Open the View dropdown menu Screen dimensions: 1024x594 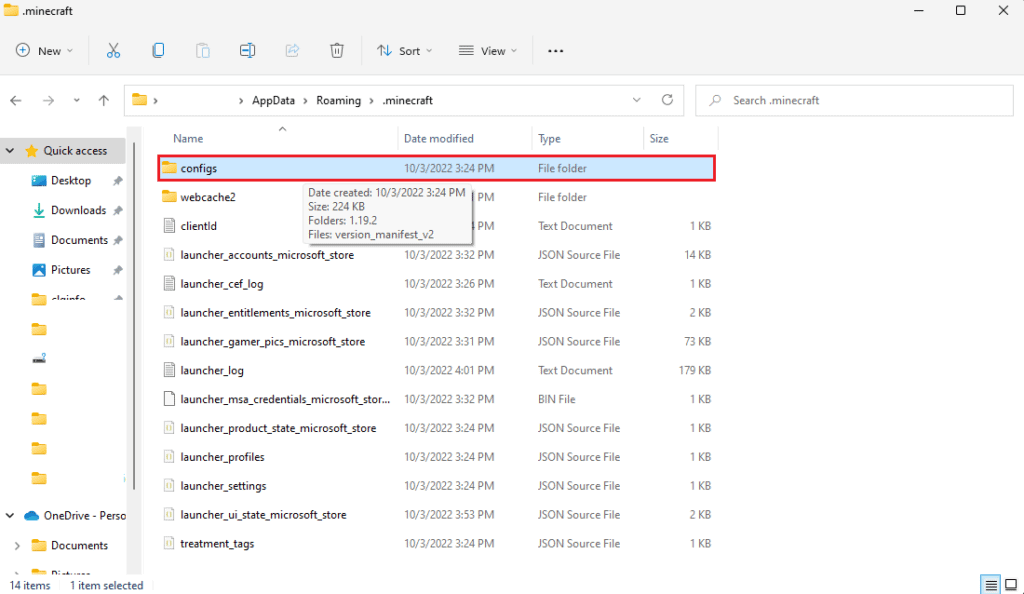coord(488,51)
